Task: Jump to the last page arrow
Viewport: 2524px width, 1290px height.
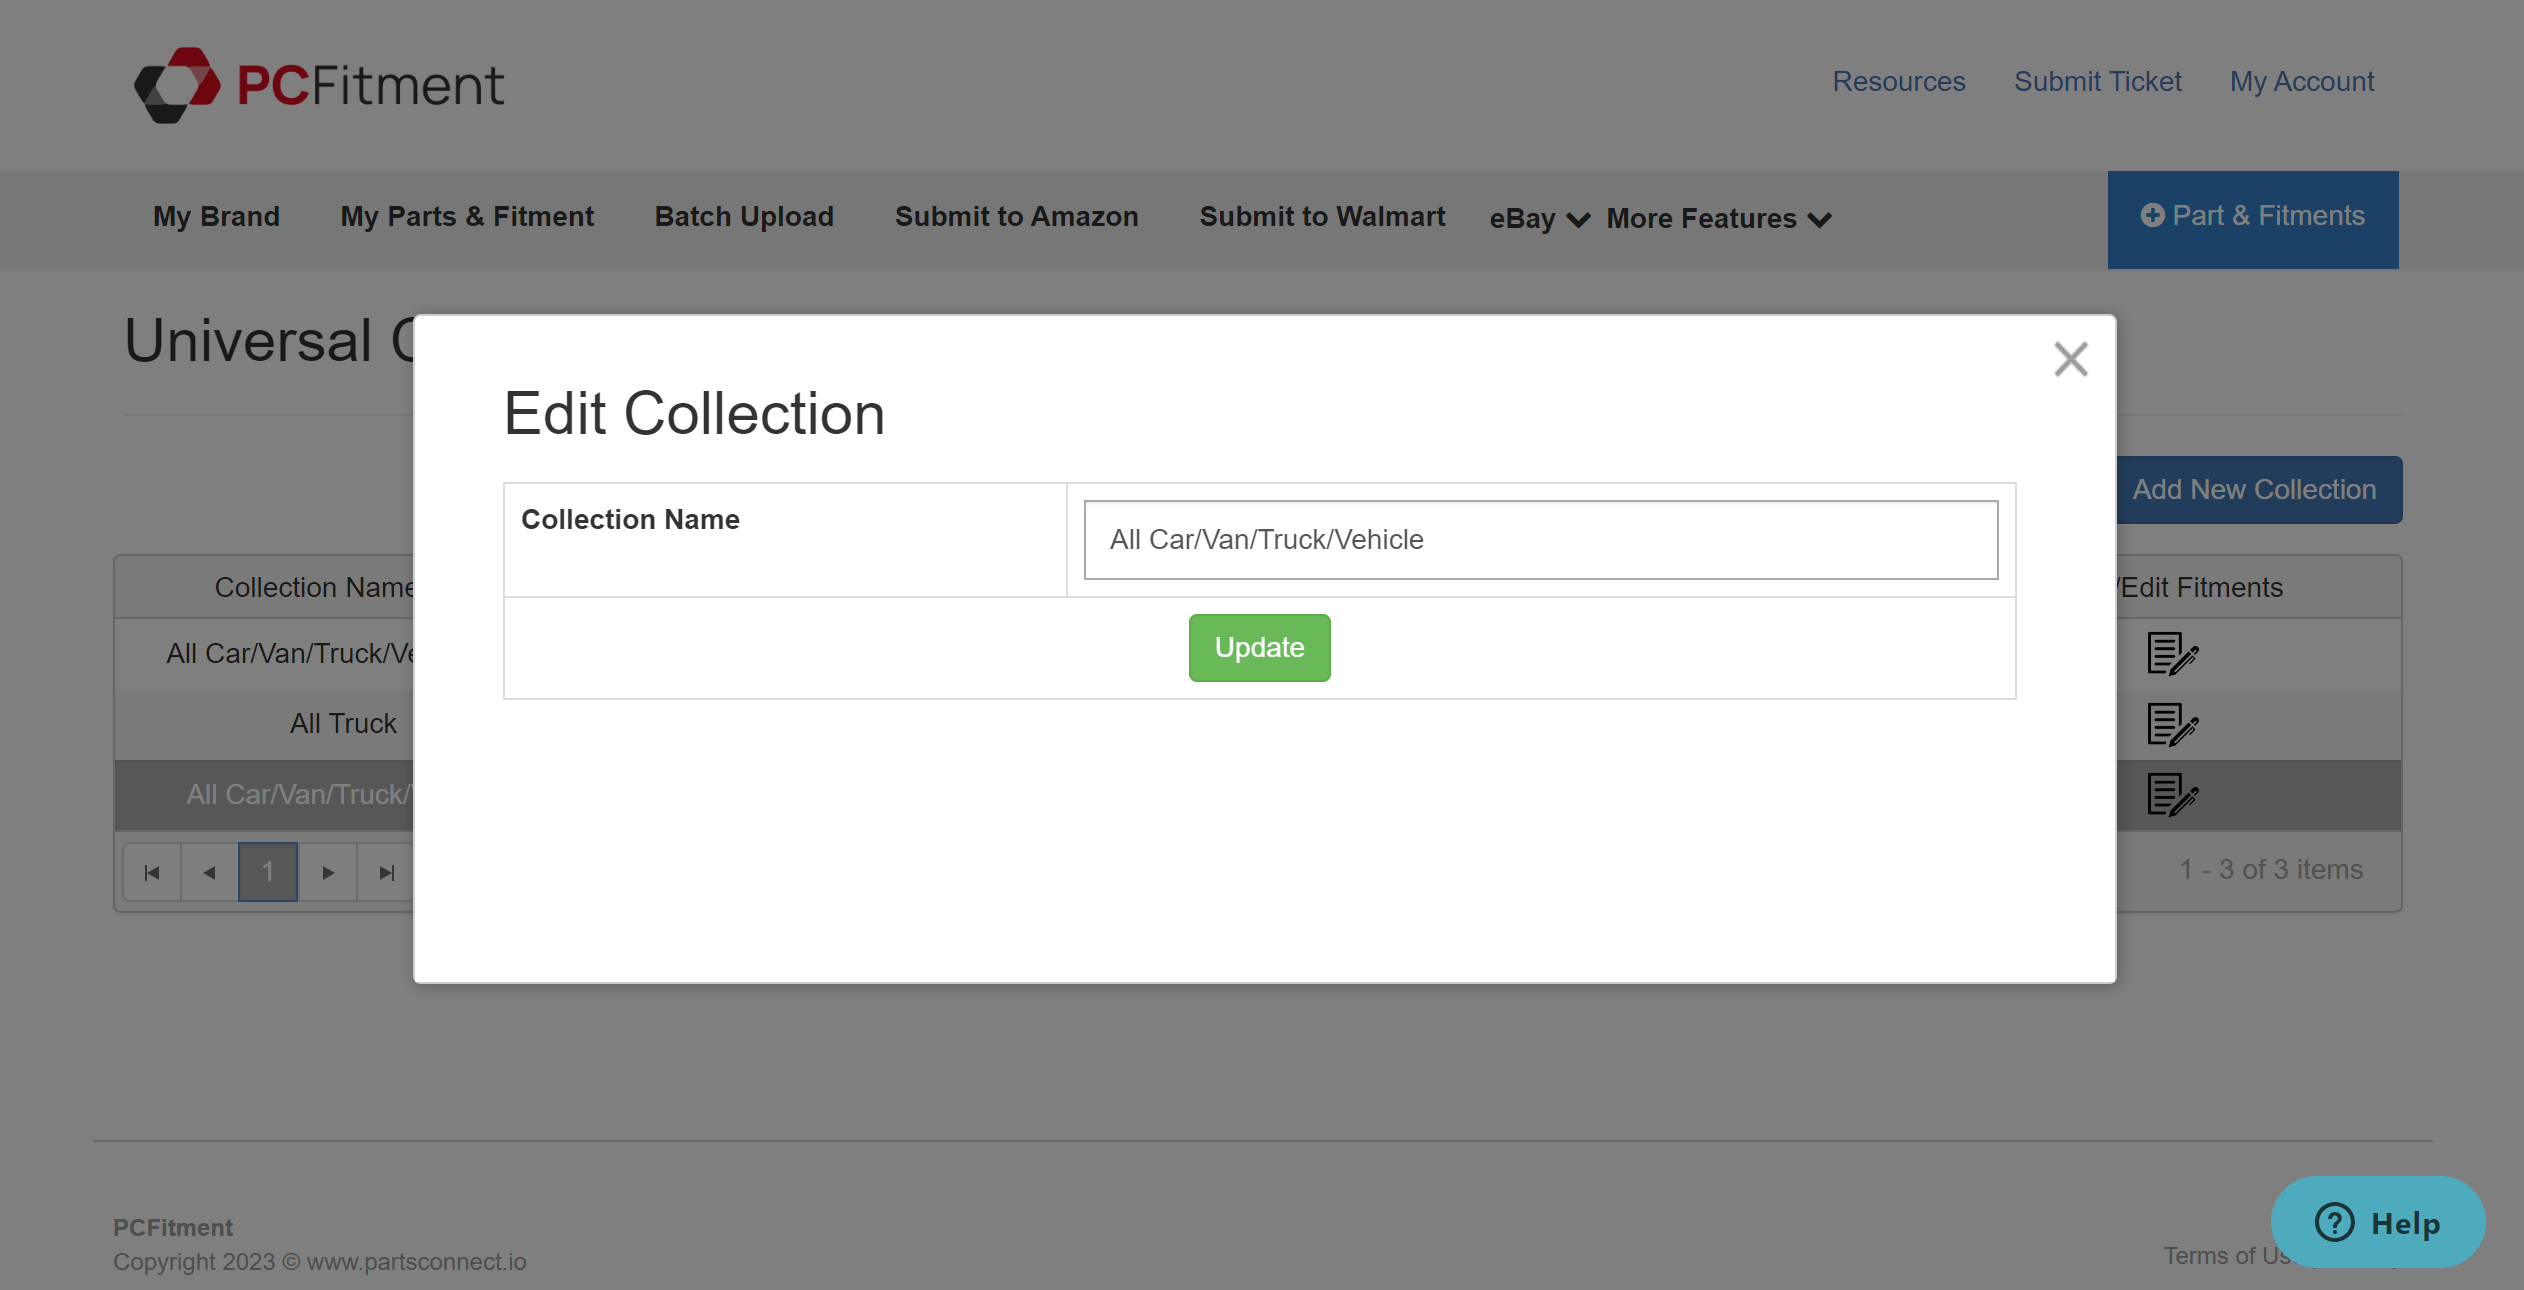Action: click(x=386, y=872)
